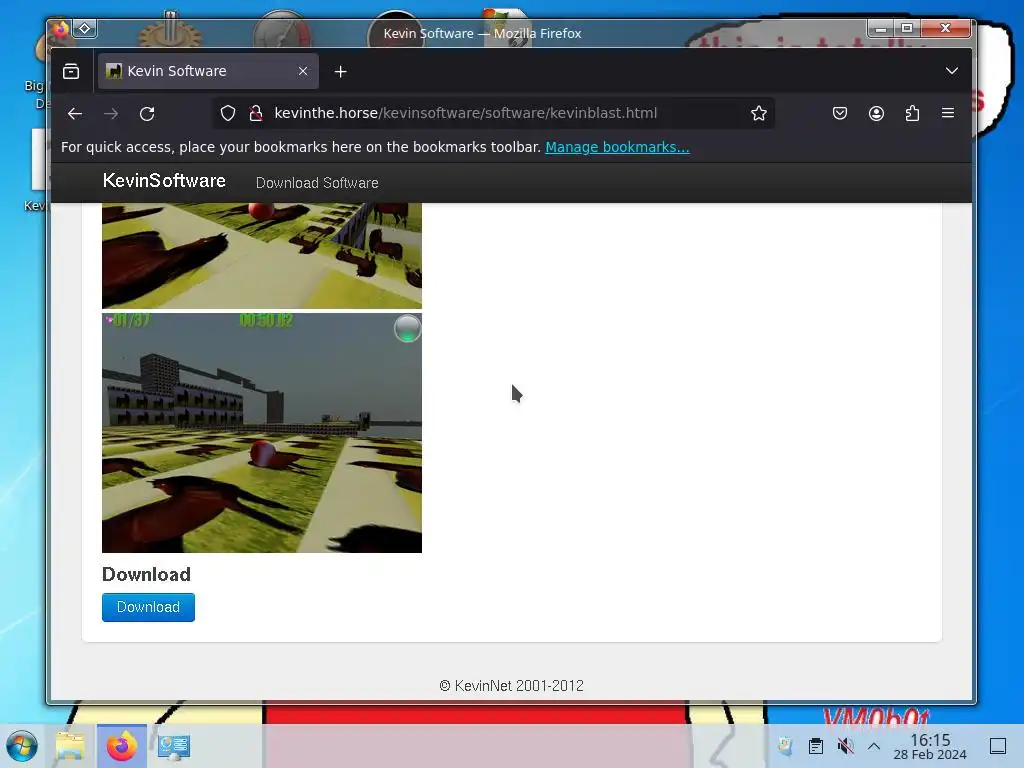Go to KevinSoftware home brand link

point(164,181)
